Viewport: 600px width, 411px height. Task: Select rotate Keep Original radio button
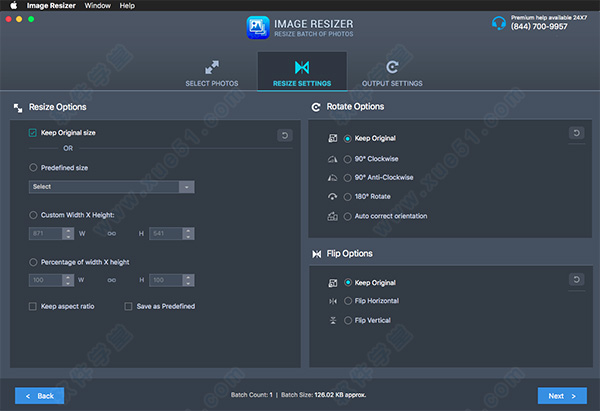click(347, 139)
